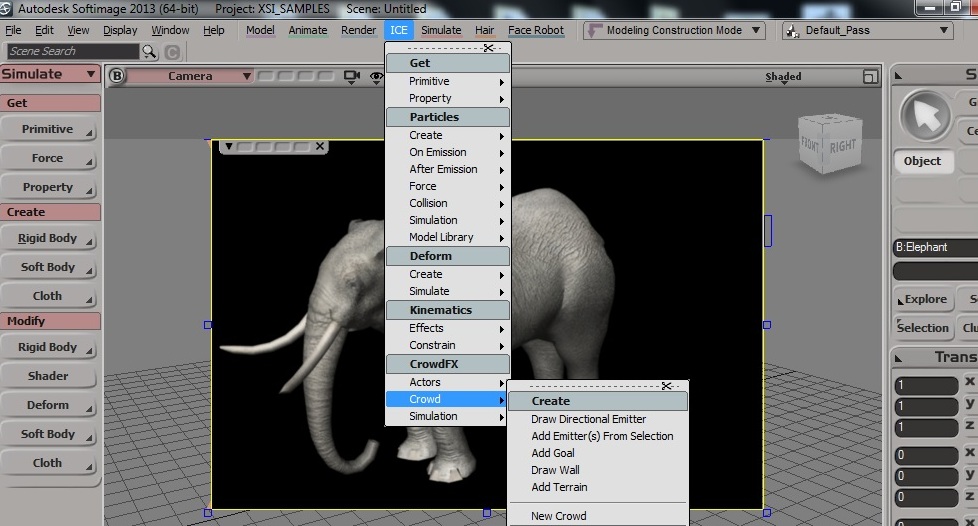The width and height of the screenshot is (978, 526).
Task: Tear off the Crowd submenu scissors icon
Action: [667, 386]
